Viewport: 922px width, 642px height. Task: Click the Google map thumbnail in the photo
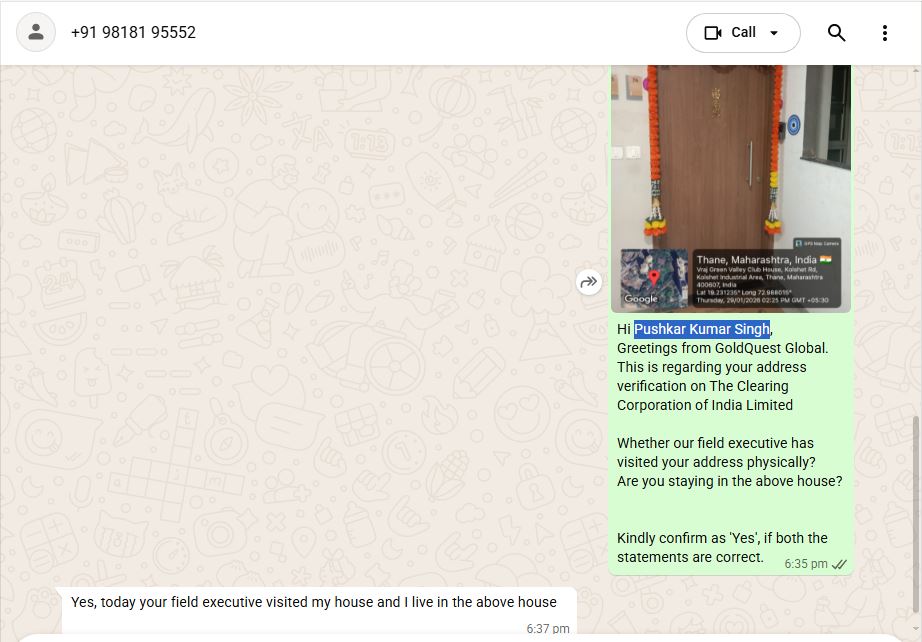pyautogui.click(x=654, y=279)
